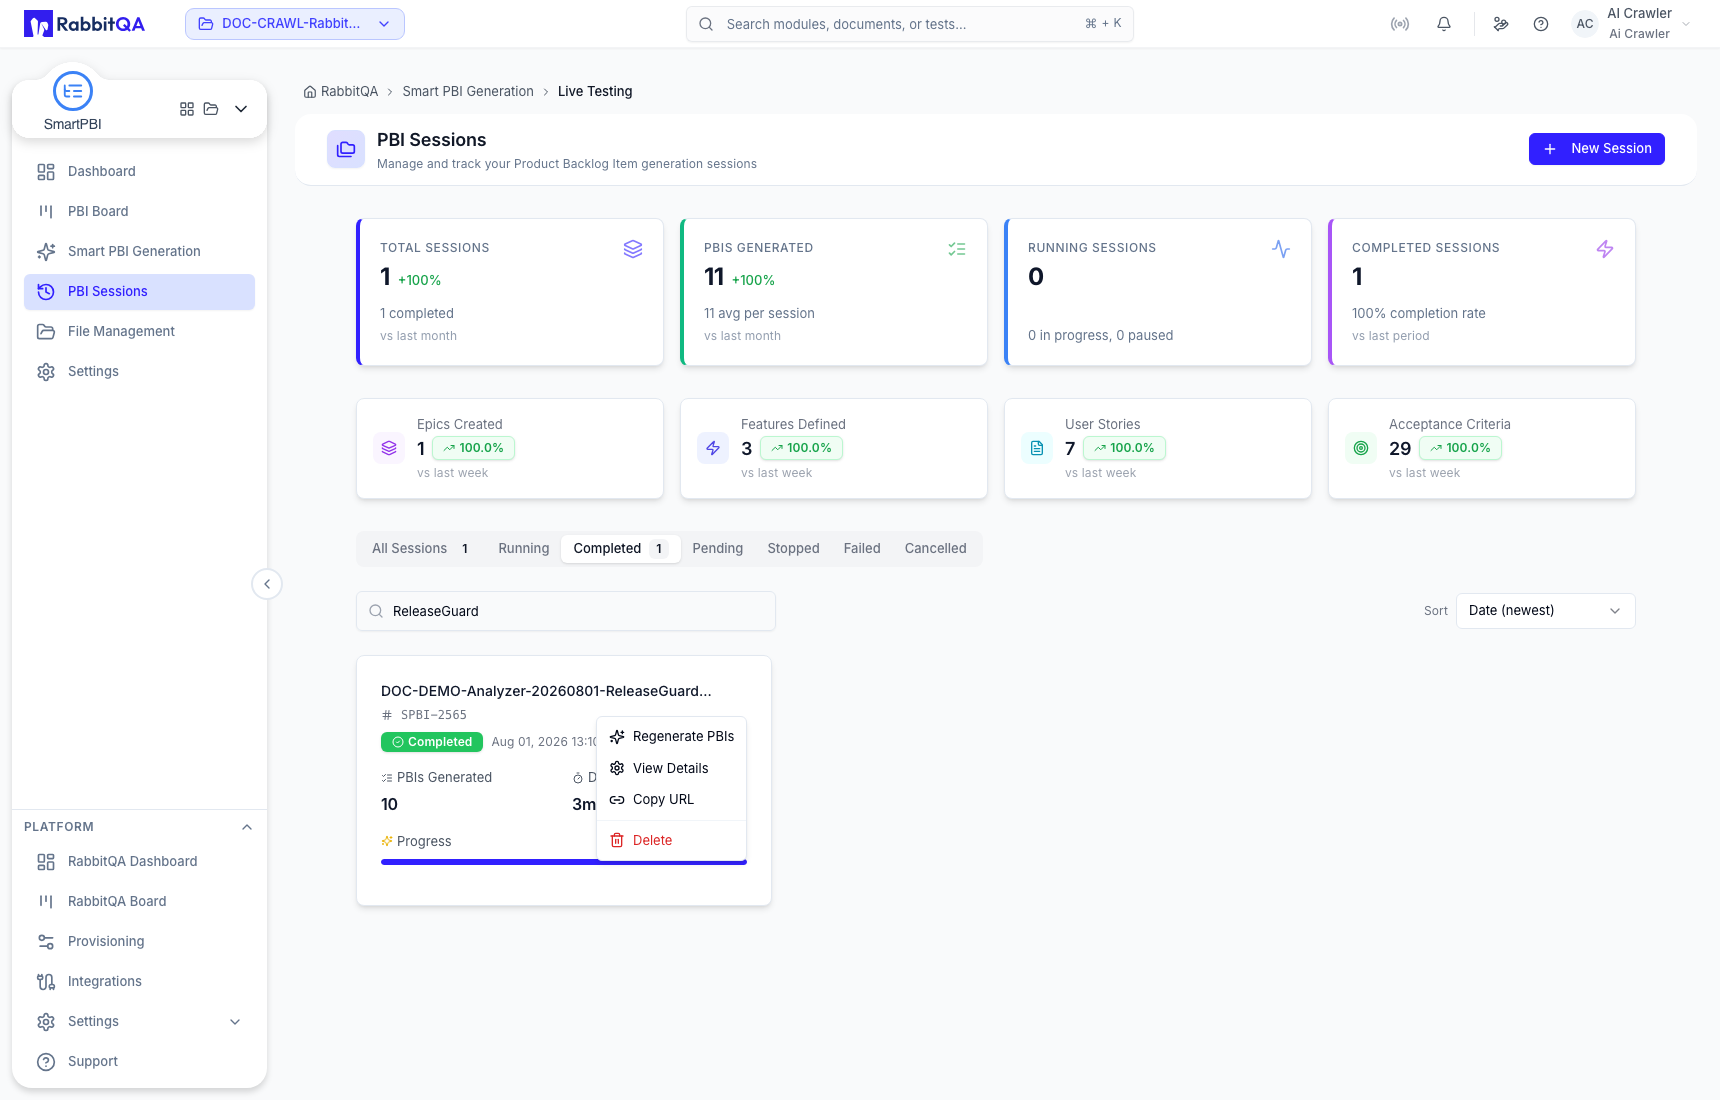Screen dimensions: 1720x1100
Task: Open the DOC-DEMO-Analyzer session title
Action: click(546, 692)
